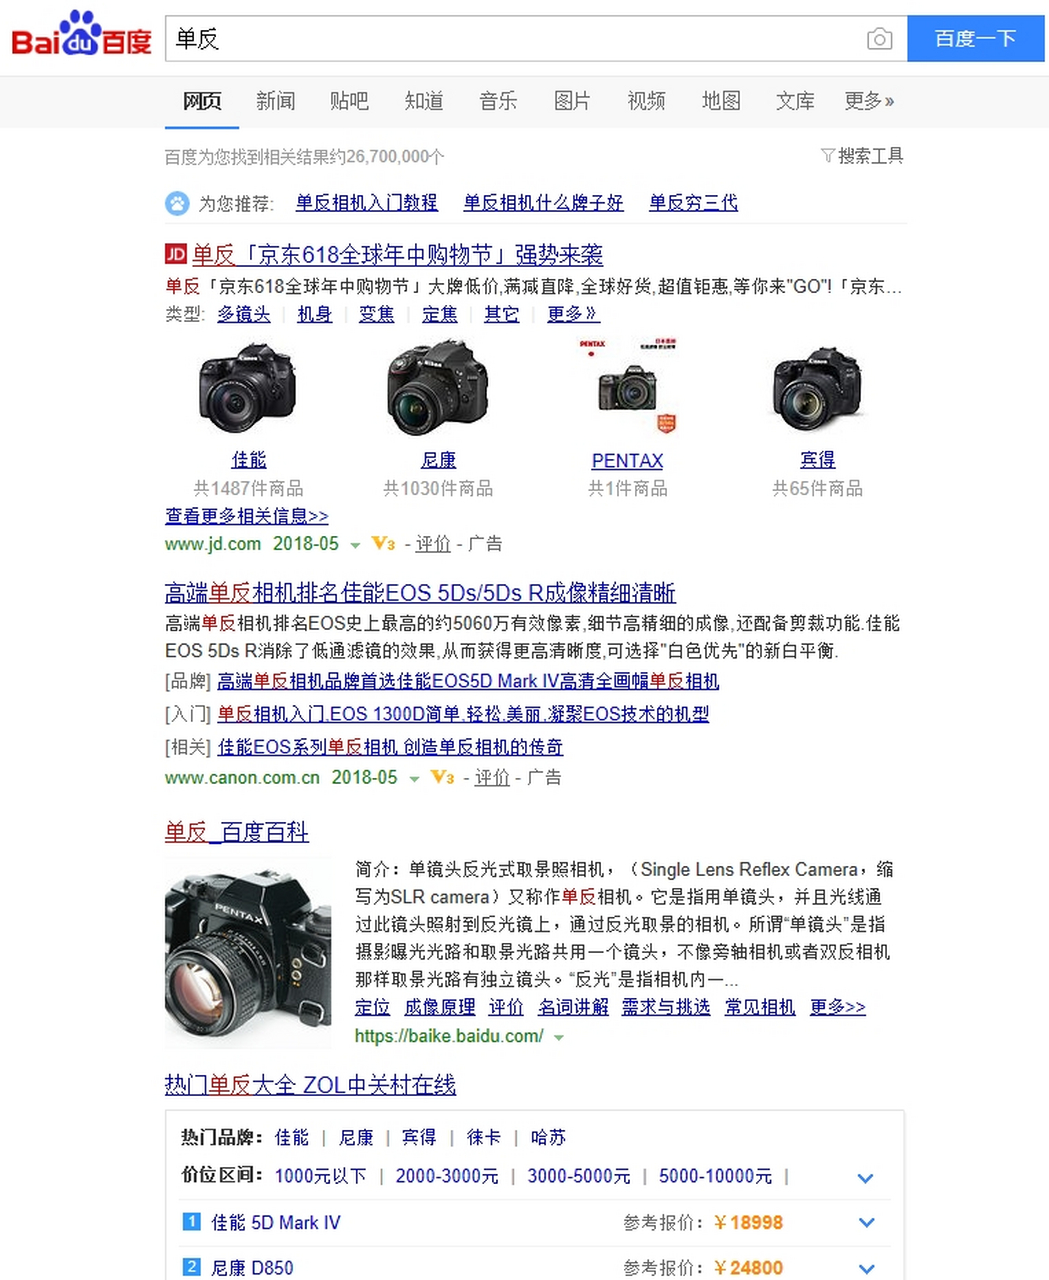Viewport: 1049px width, 1280px height.
Task: Select 变焦 type filter
Action: [376, 314]
